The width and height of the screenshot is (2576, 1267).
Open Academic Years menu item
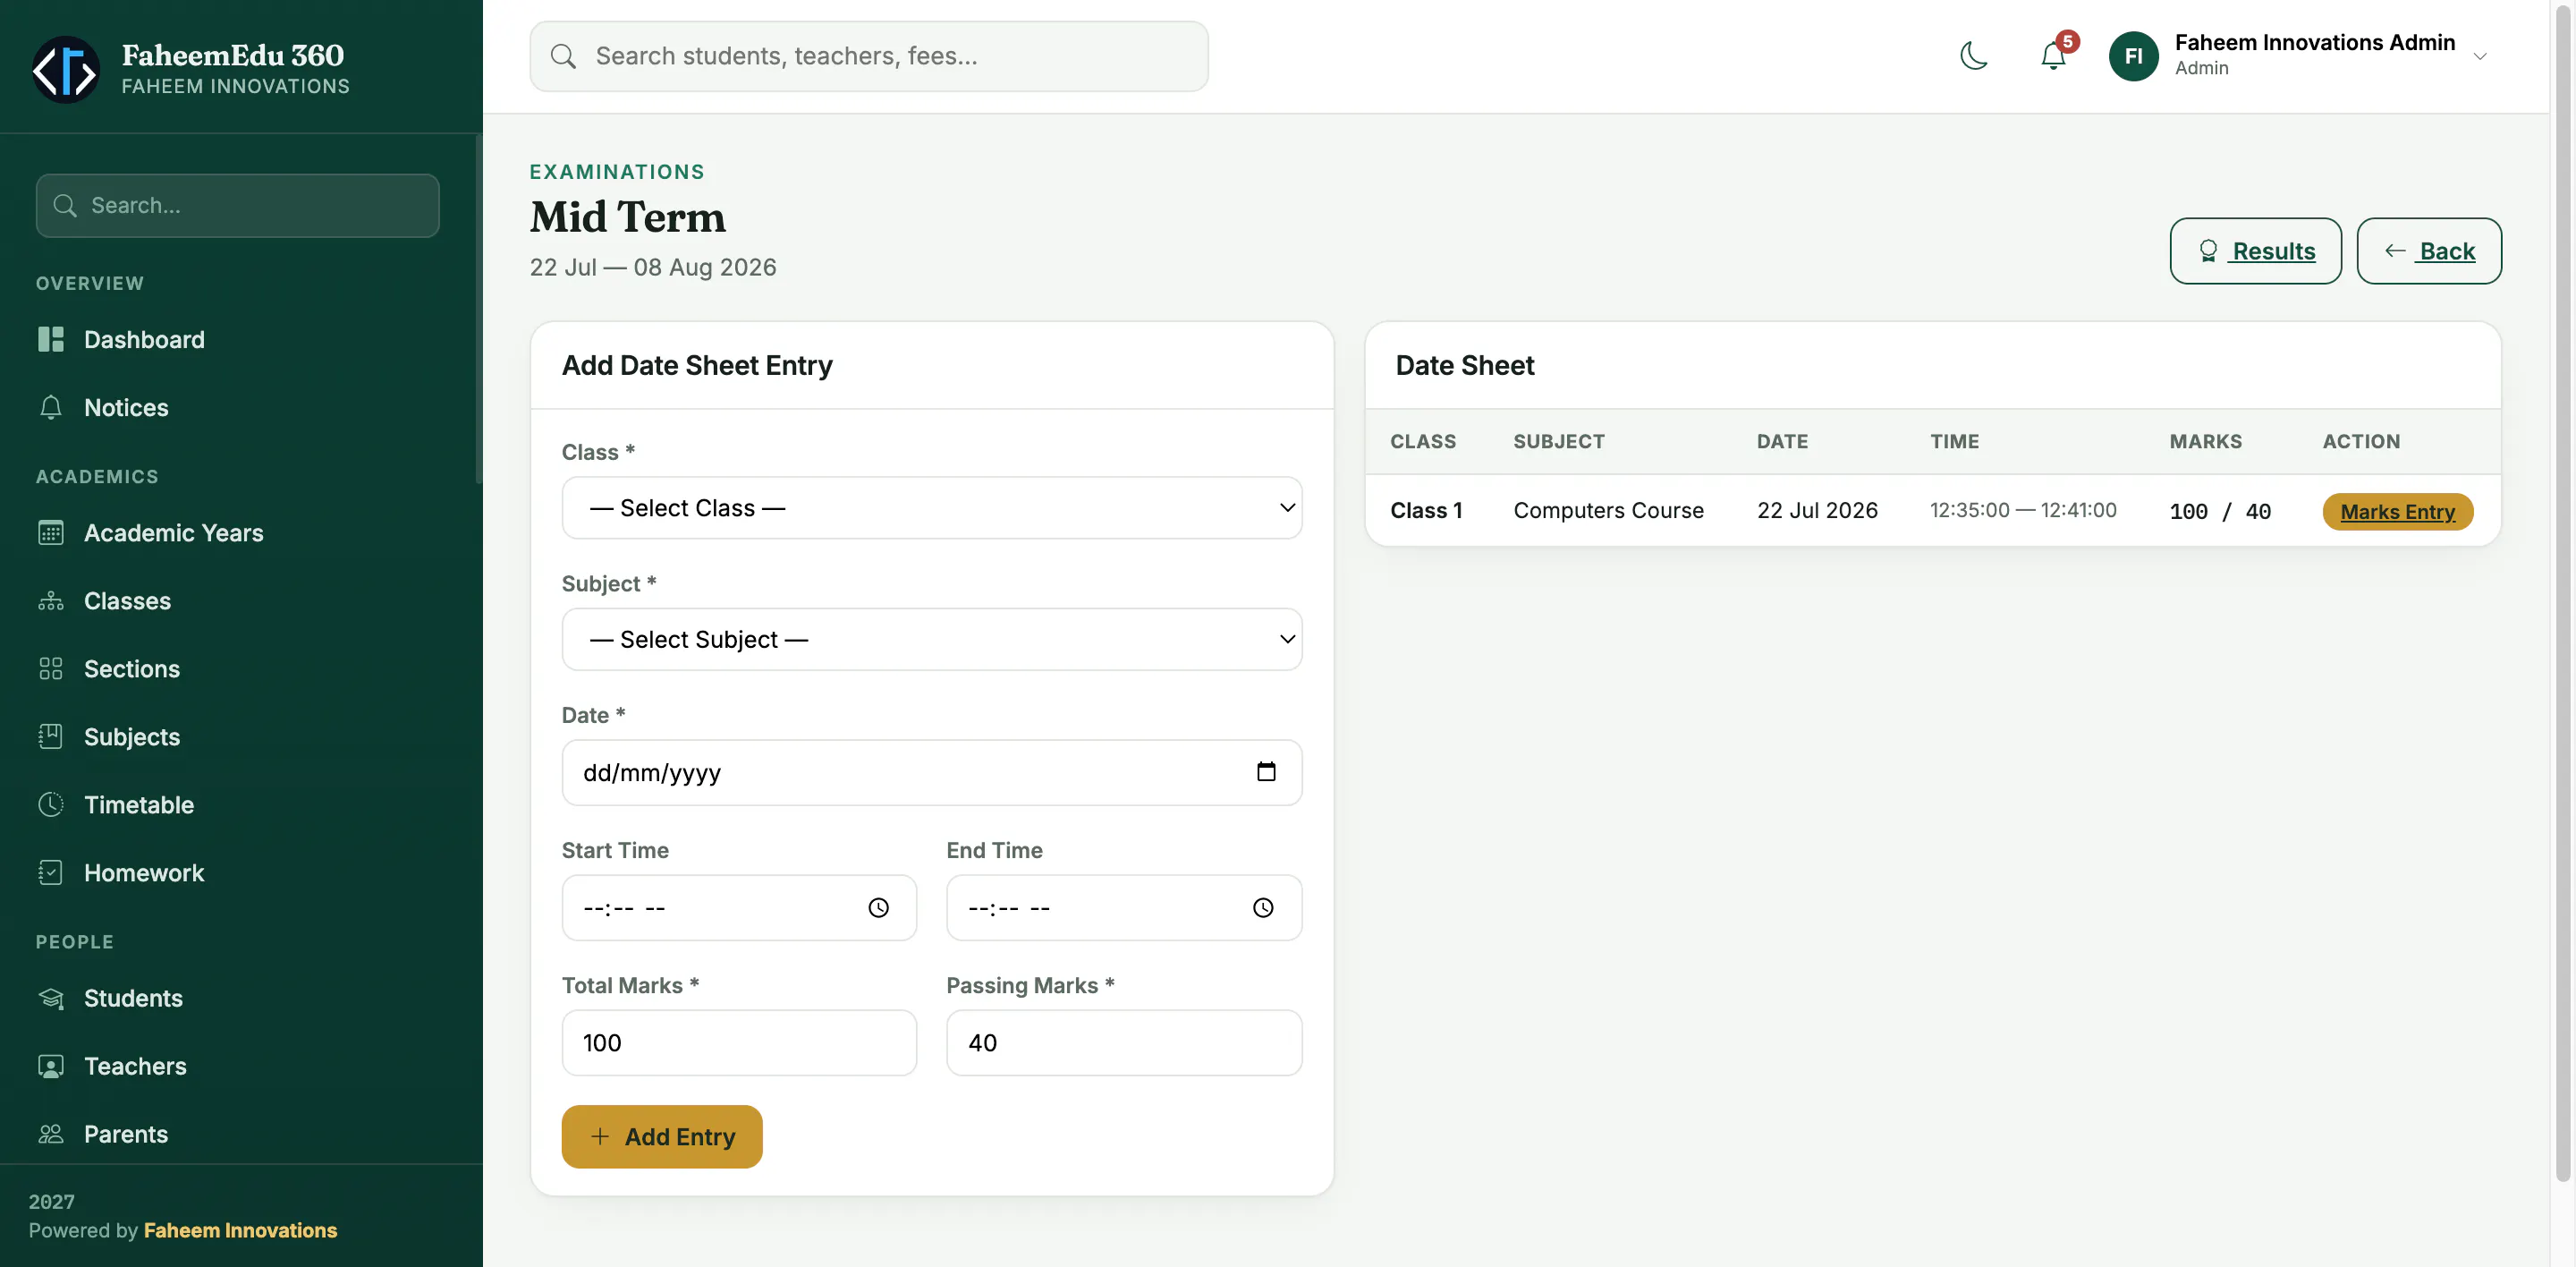(173, 533)
